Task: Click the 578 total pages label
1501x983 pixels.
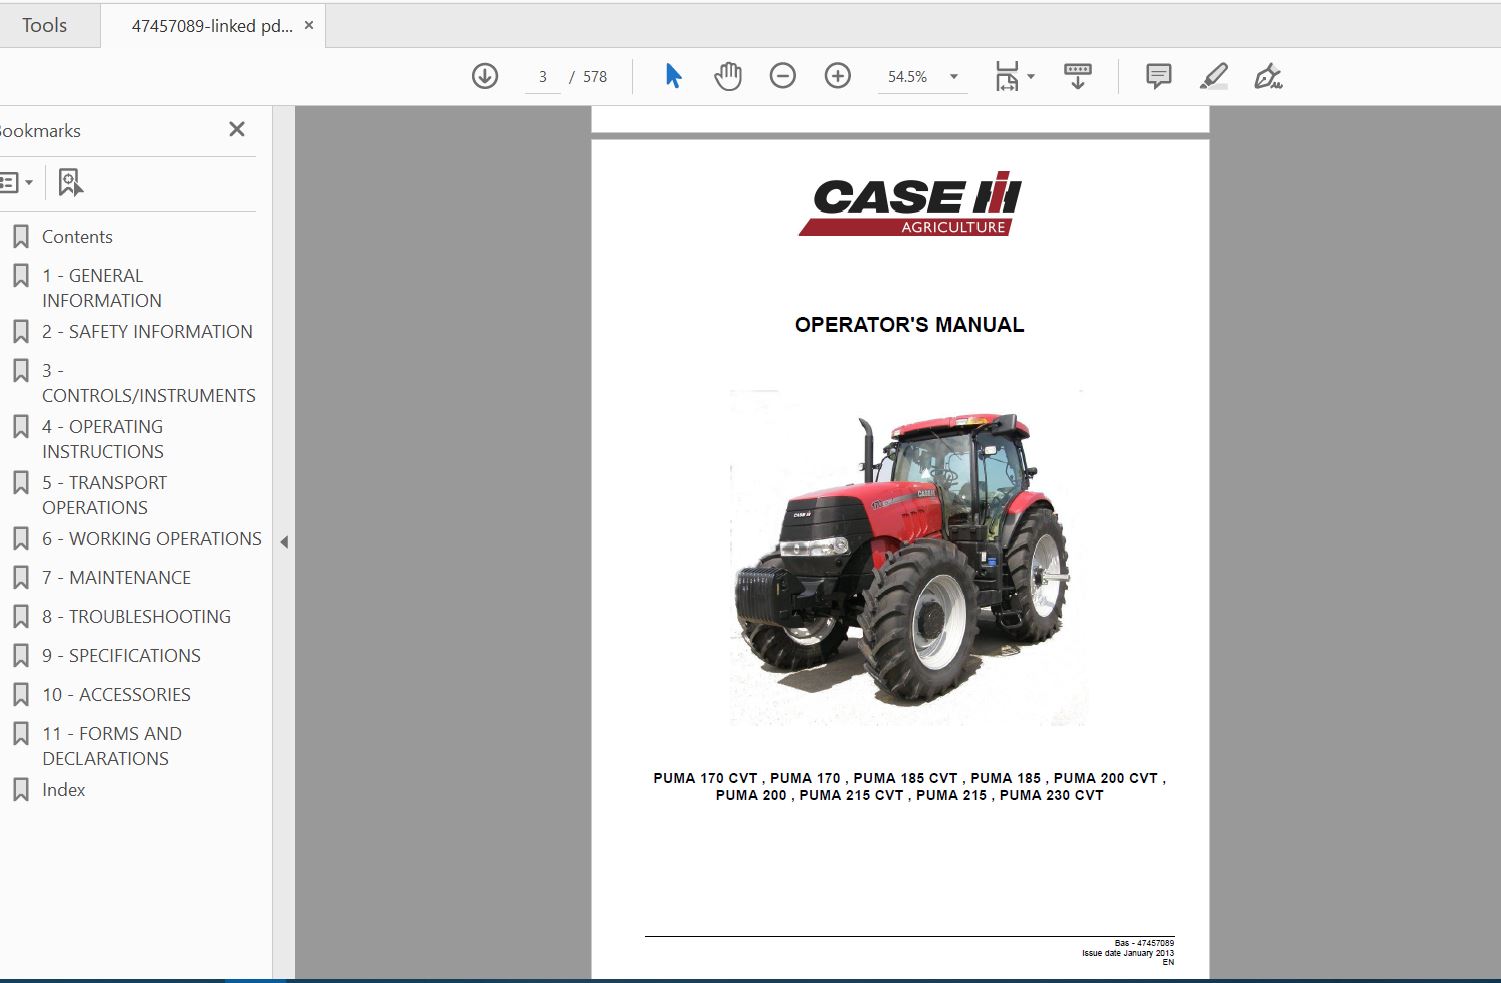Action: point(595,76)
